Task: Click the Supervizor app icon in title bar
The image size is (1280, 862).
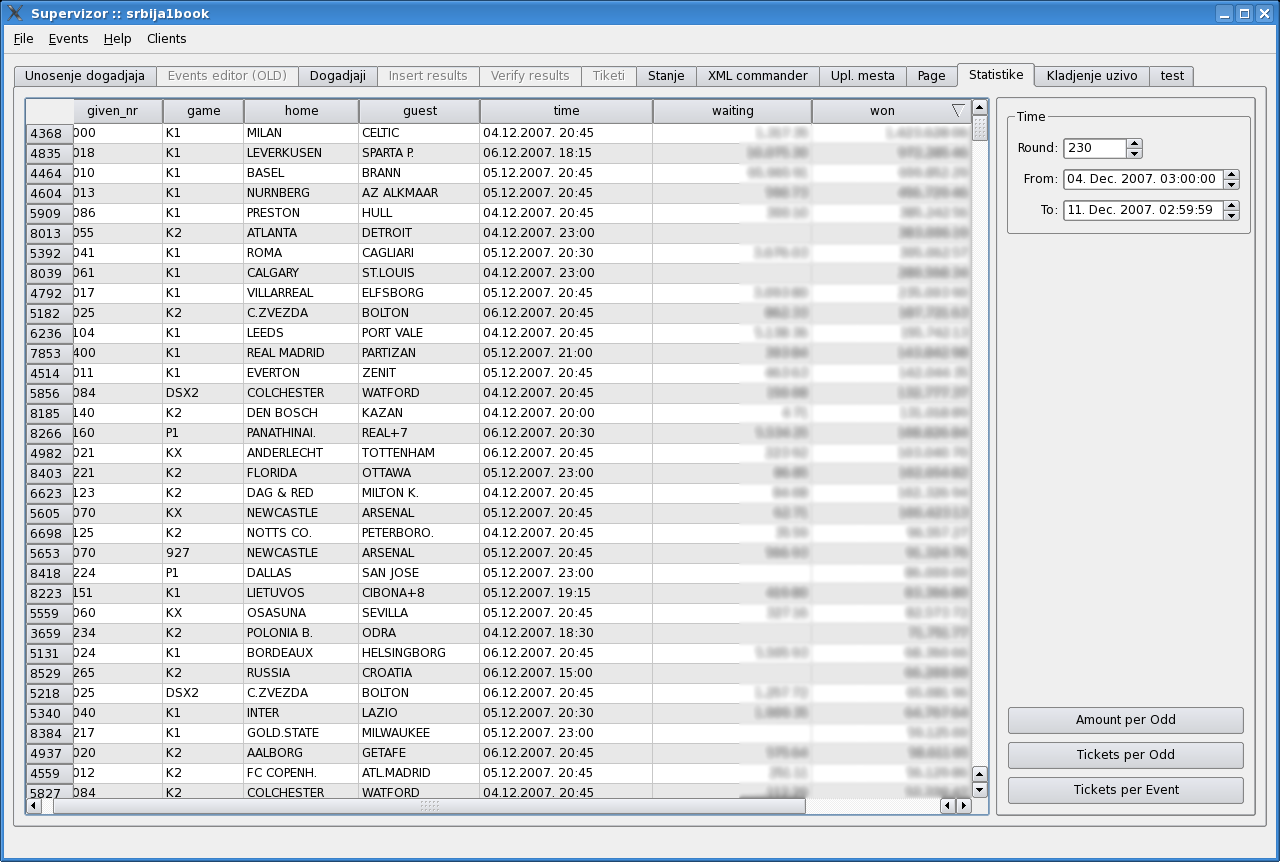Action: click(x=15, y=13)
